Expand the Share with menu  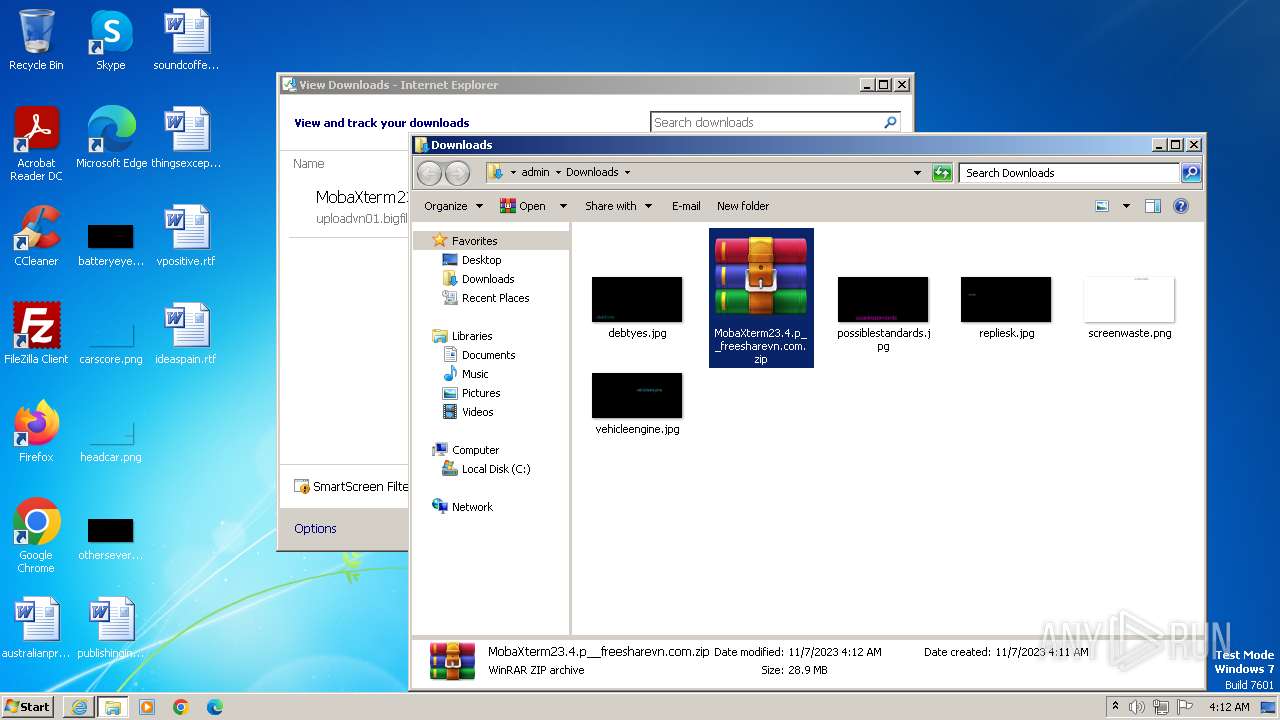[x=619, y=206]
